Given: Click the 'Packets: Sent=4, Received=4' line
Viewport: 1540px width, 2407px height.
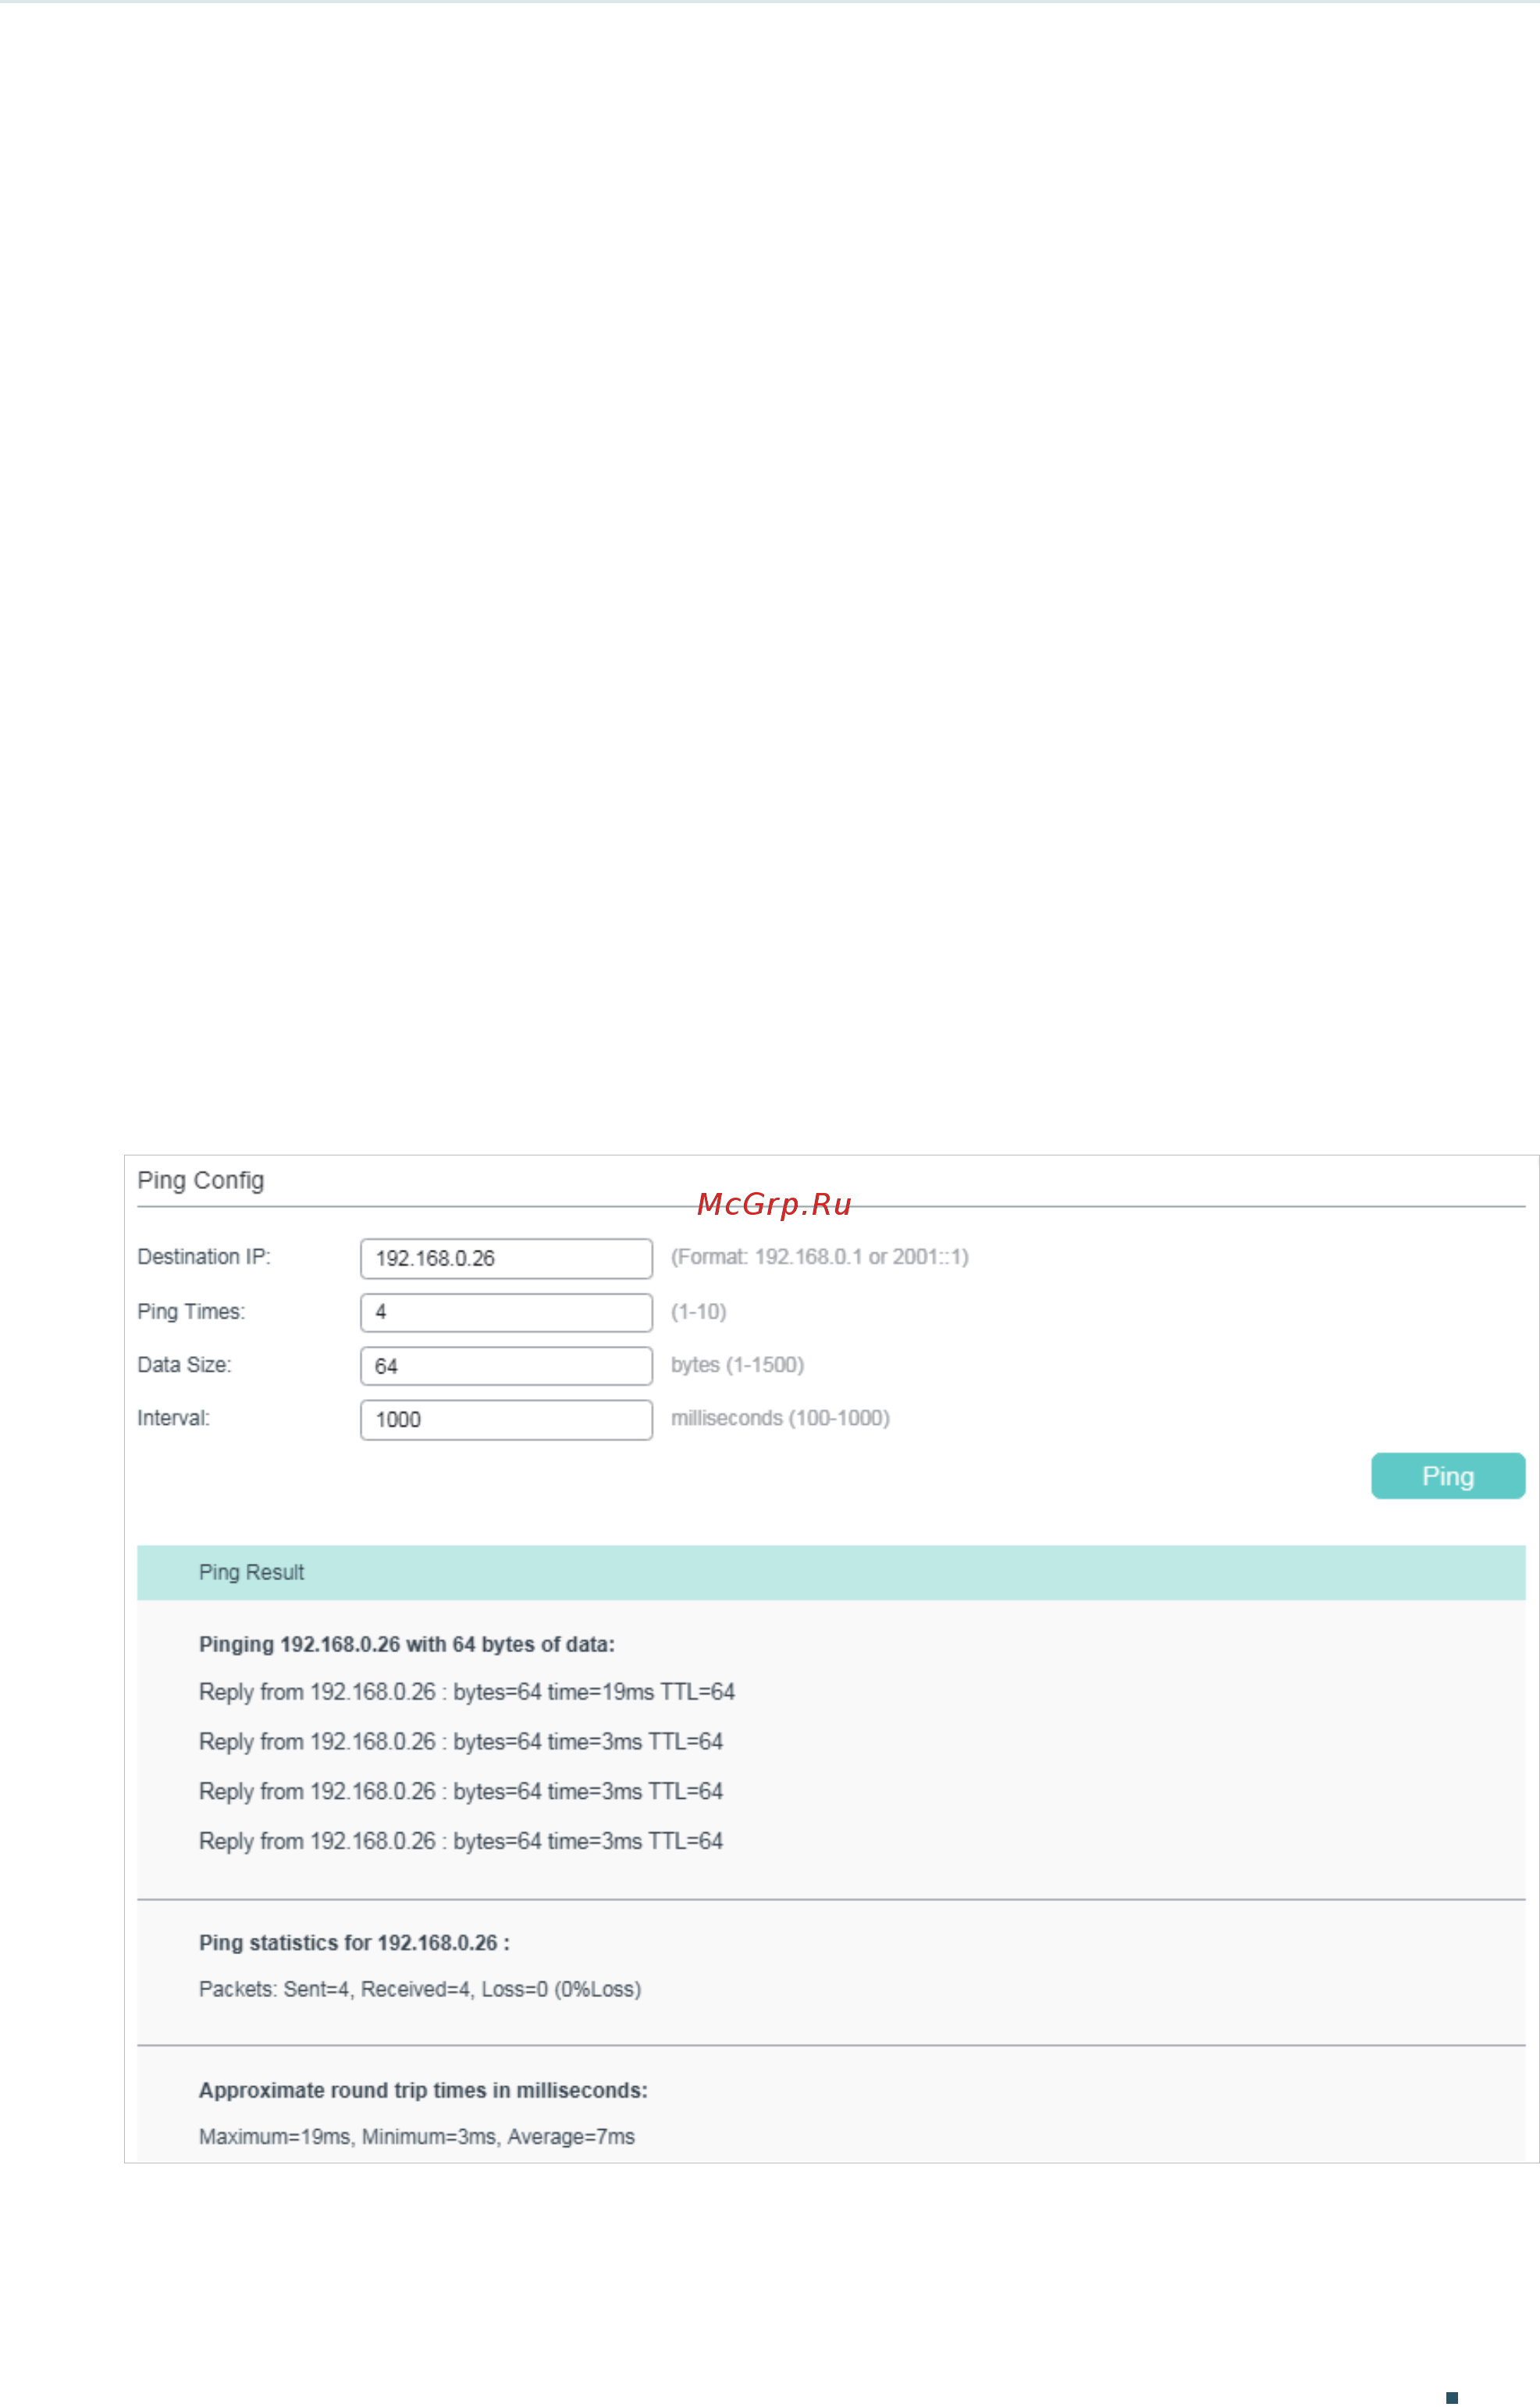Looking at the screenshot, I should coord(420,1989).
